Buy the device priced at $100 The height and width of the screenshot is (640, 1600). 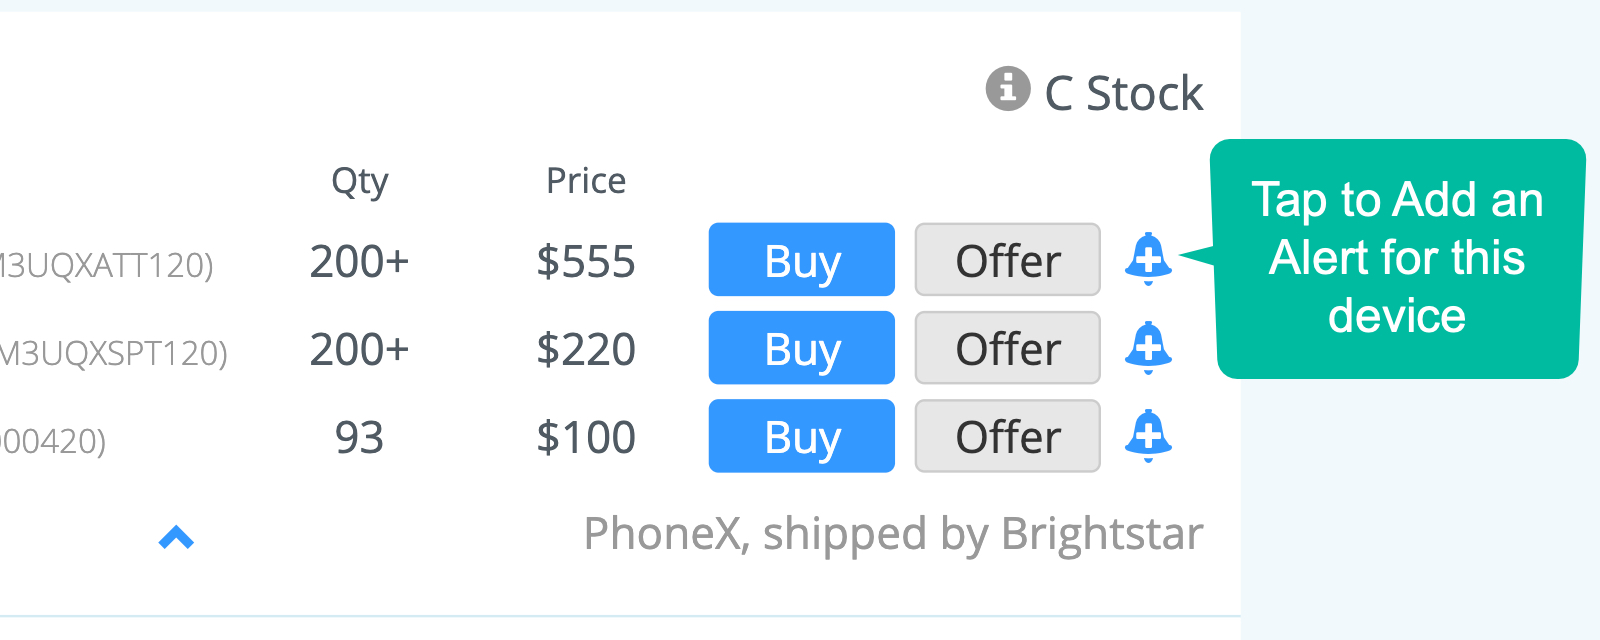[801, 436]
